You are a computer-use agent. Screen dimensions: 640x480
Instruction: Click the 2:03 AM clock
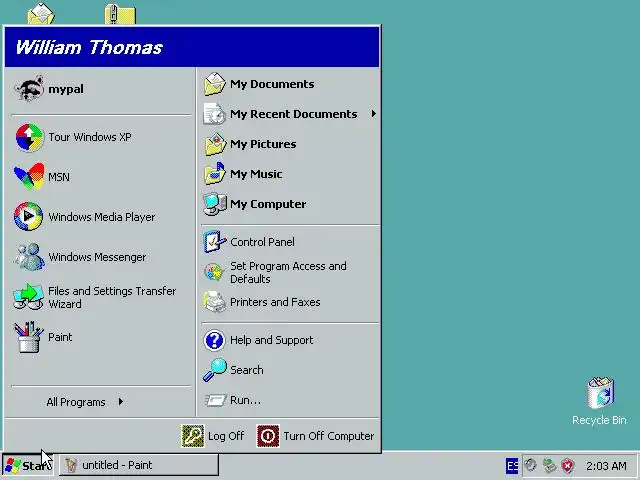point(606,466)
